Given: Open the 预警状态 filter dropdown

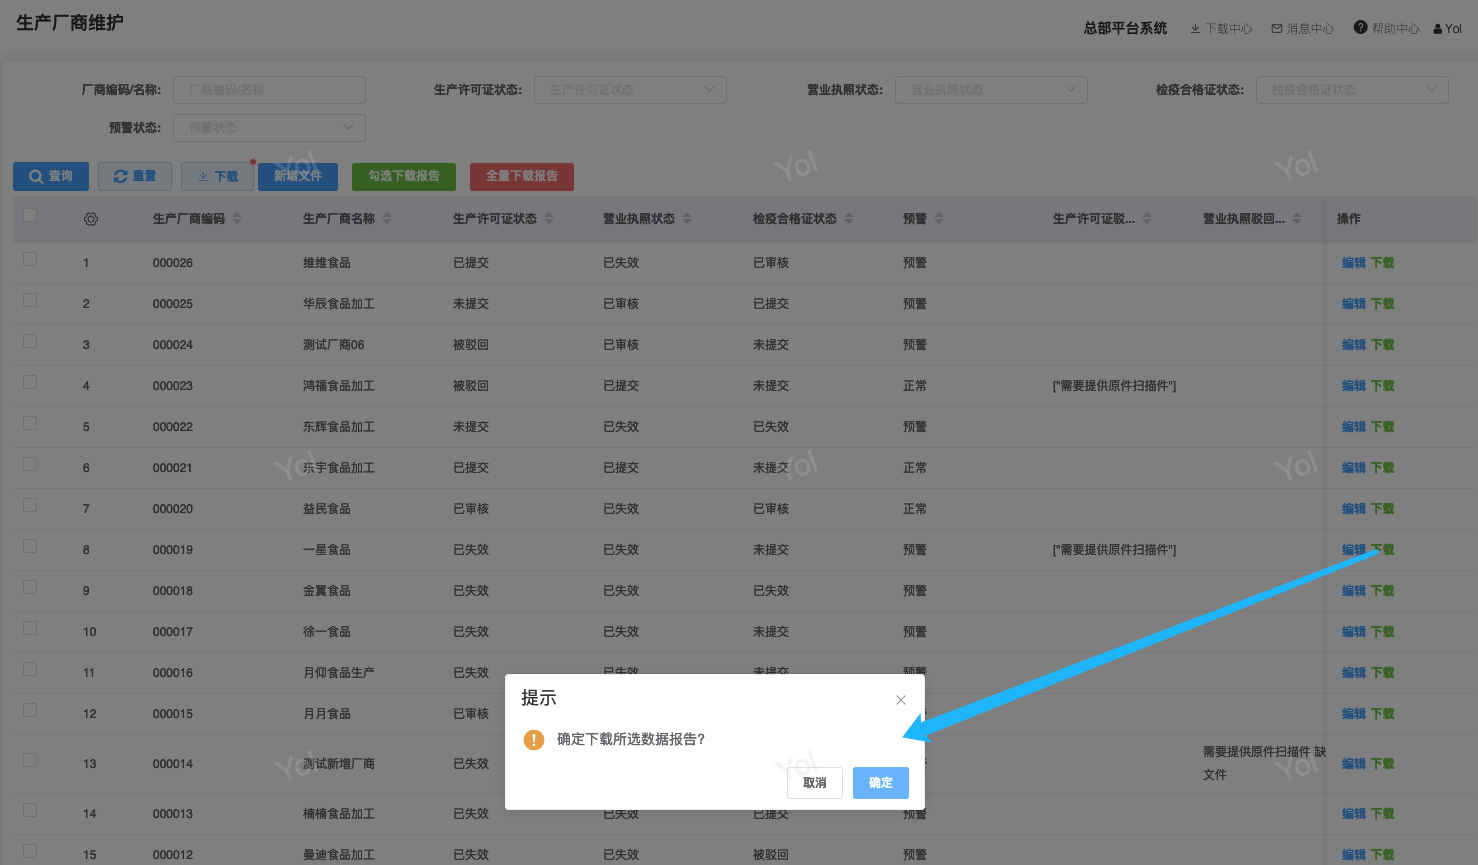Looking at the screenshot, I should pyautogui.click(x=269, y=128).
